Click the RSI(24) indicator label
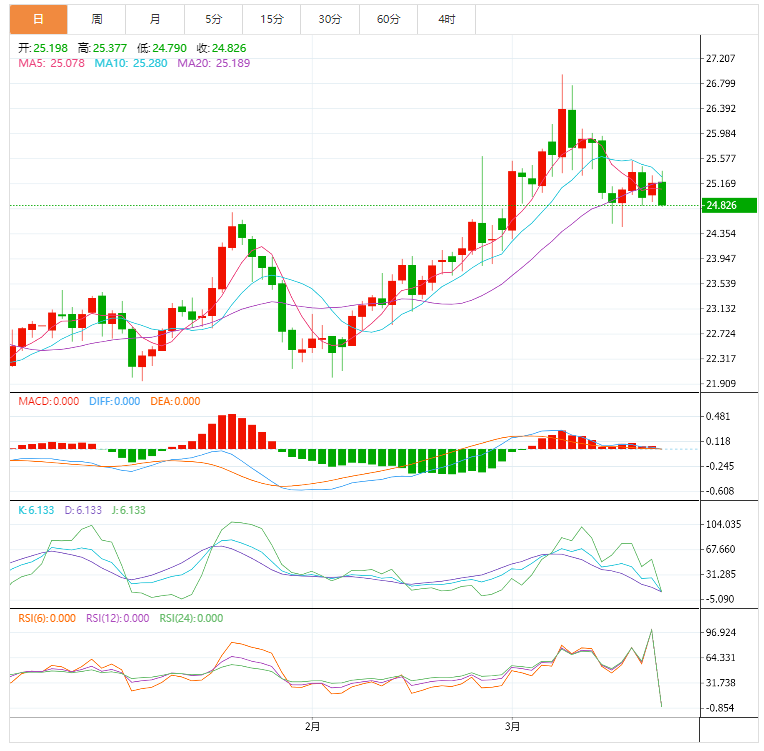The height and width of the screenshot is (751, 764). click(191, 618)
